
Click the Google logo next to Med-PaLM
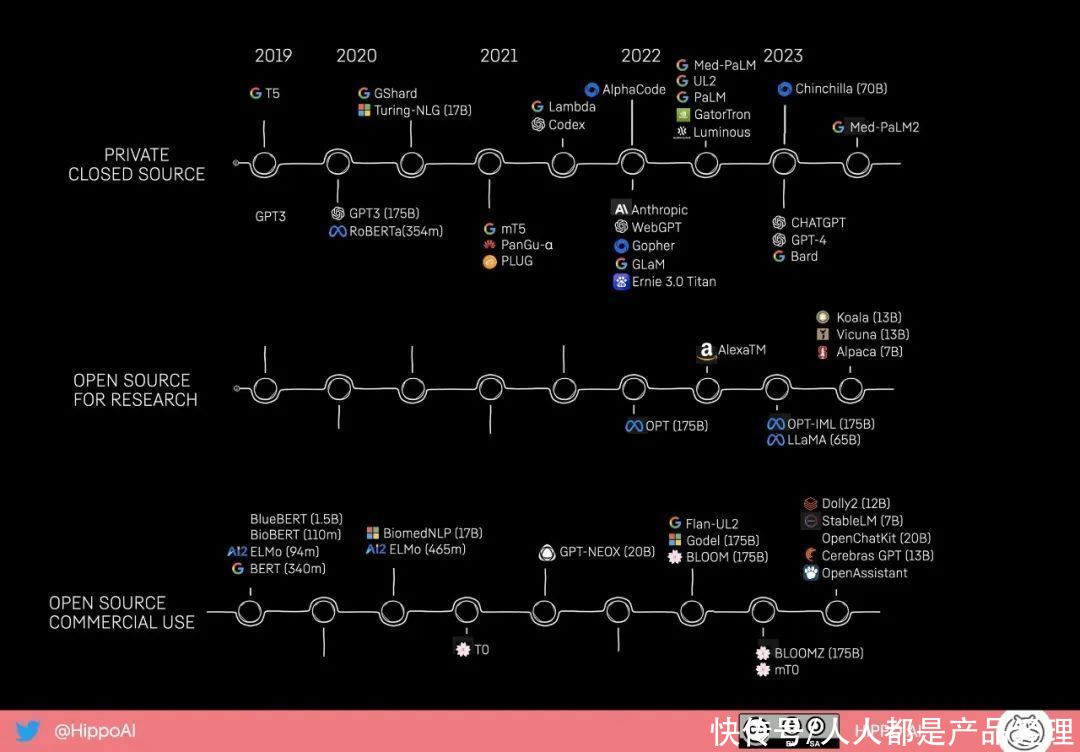[x=683, y=65]
